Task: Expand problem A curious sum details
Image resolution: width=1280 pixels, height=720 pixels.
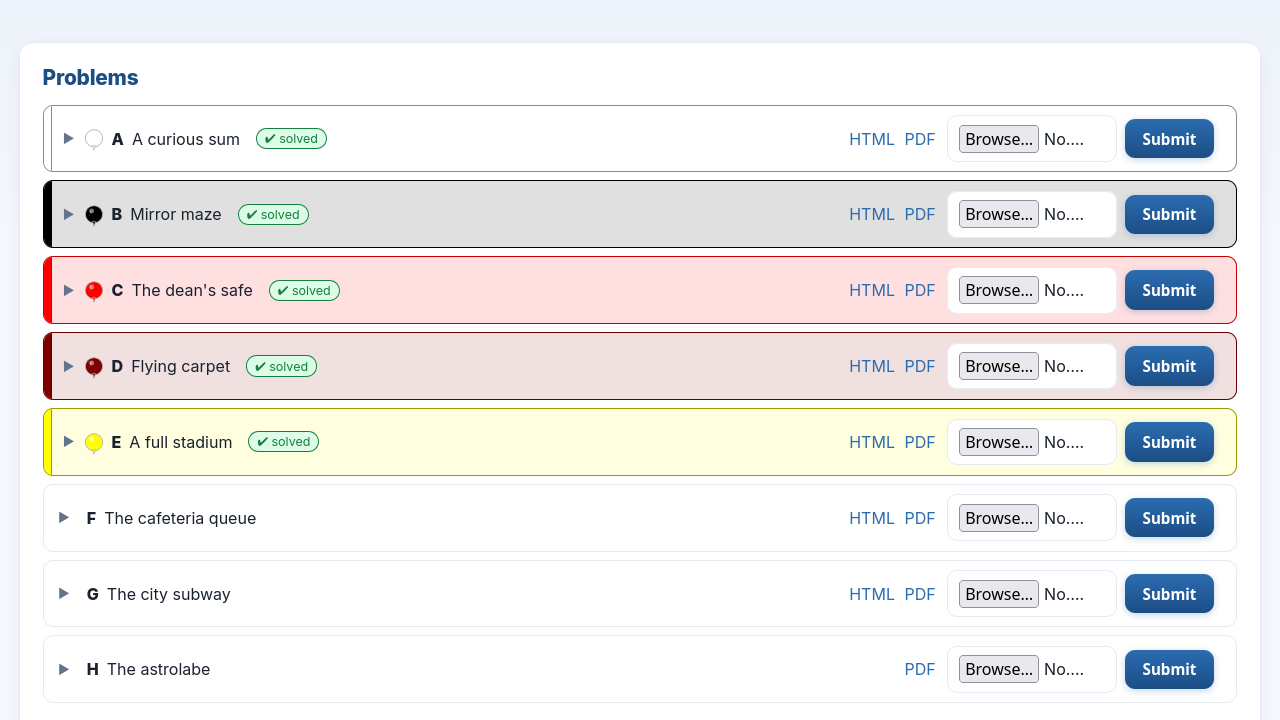Action: pos(69,138)
